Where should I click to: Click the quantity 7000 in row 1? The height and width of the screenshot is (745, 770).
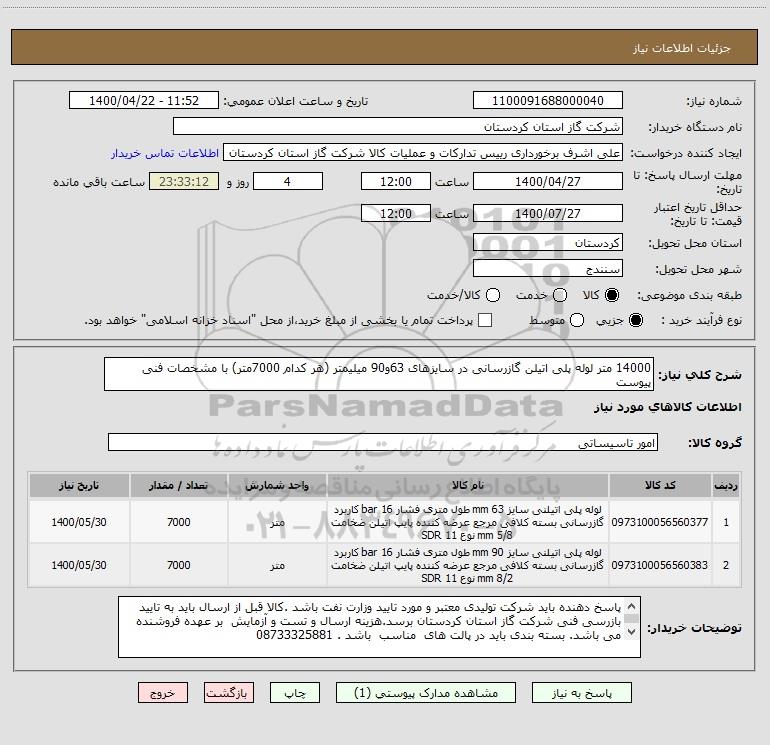click(x=179, y=522)
